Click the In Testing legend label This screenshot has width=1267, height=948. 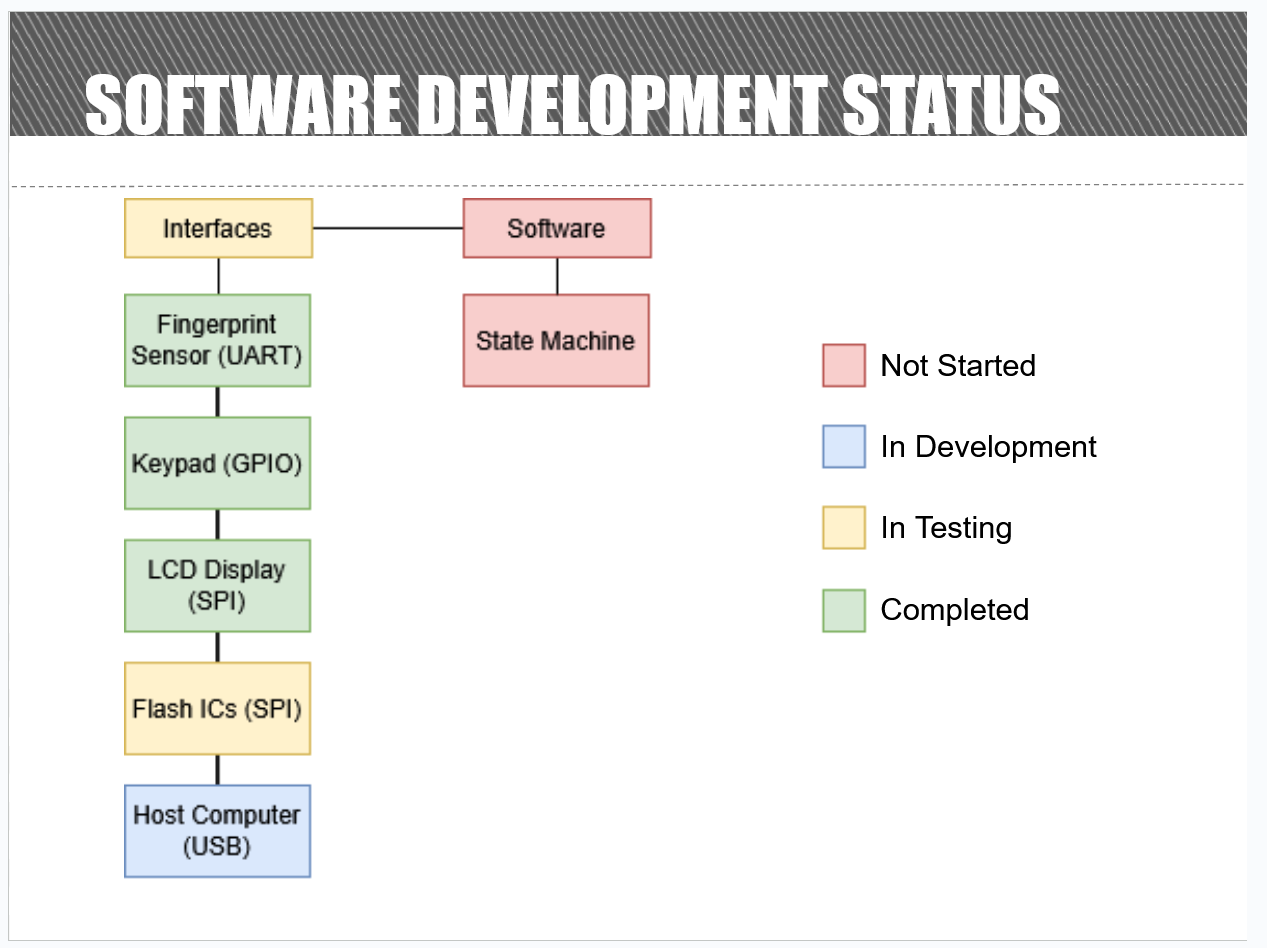(x=945, y=528)
